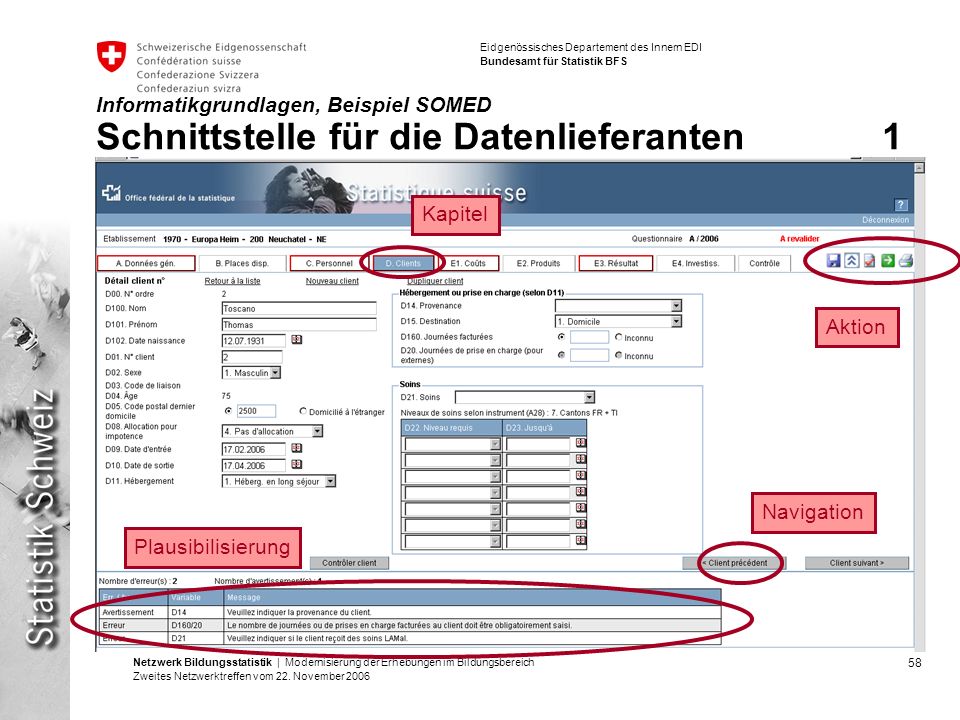The image size is (960, 720).
Task: Switch to the E4. Investiss. tab
Action: (696, 263)
